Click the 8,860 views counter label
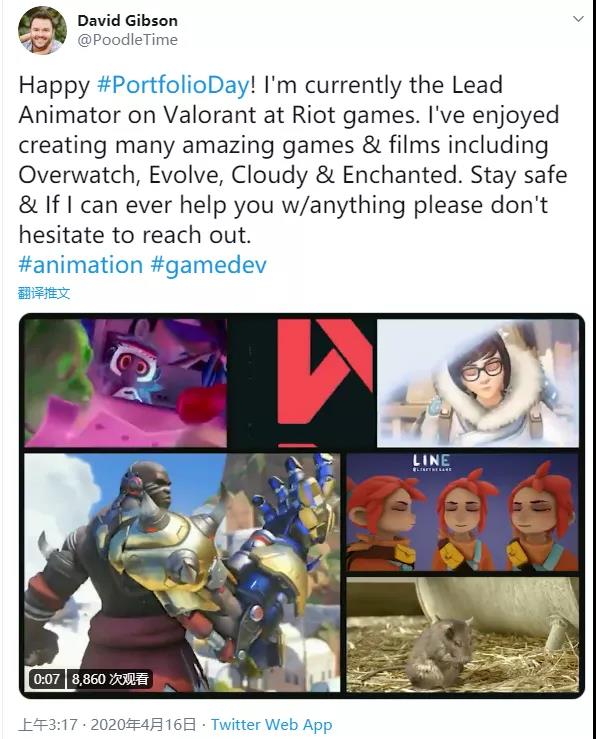Screen dimensions: 596x739 tap(110, 679)
